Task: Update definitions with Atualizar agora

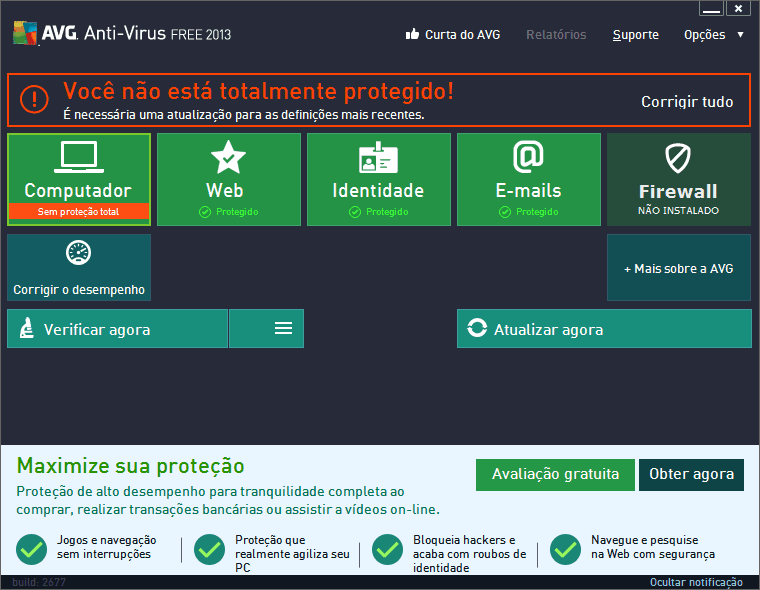Action: (604, 328)
